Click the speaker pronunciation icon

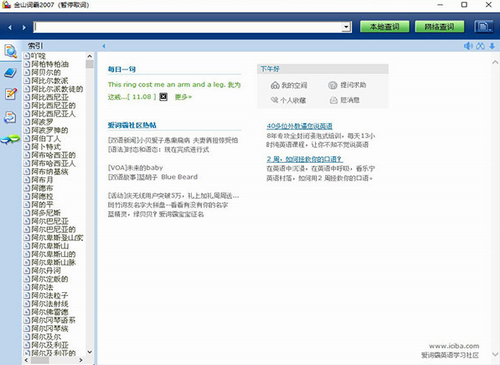[x=468, y=46]
